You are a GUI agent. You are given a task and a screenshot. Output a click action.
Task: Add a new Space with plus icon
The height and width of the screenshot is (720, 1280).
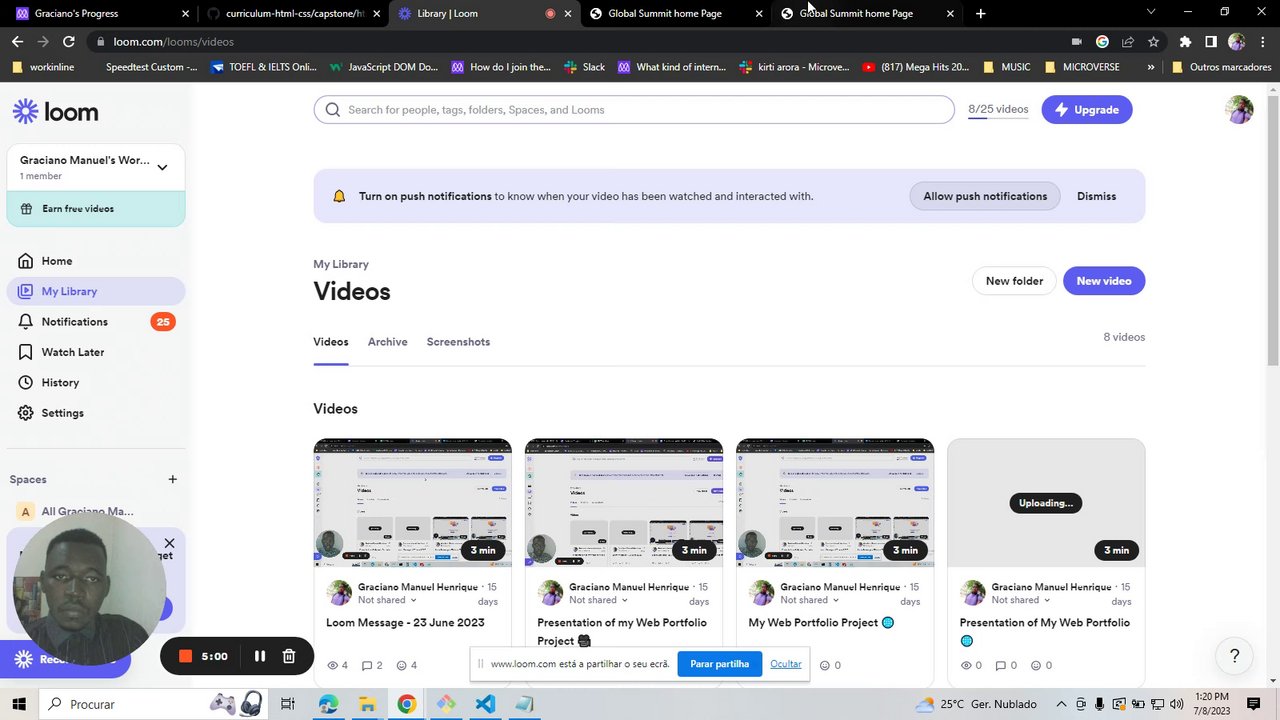[x=172, y=479]
